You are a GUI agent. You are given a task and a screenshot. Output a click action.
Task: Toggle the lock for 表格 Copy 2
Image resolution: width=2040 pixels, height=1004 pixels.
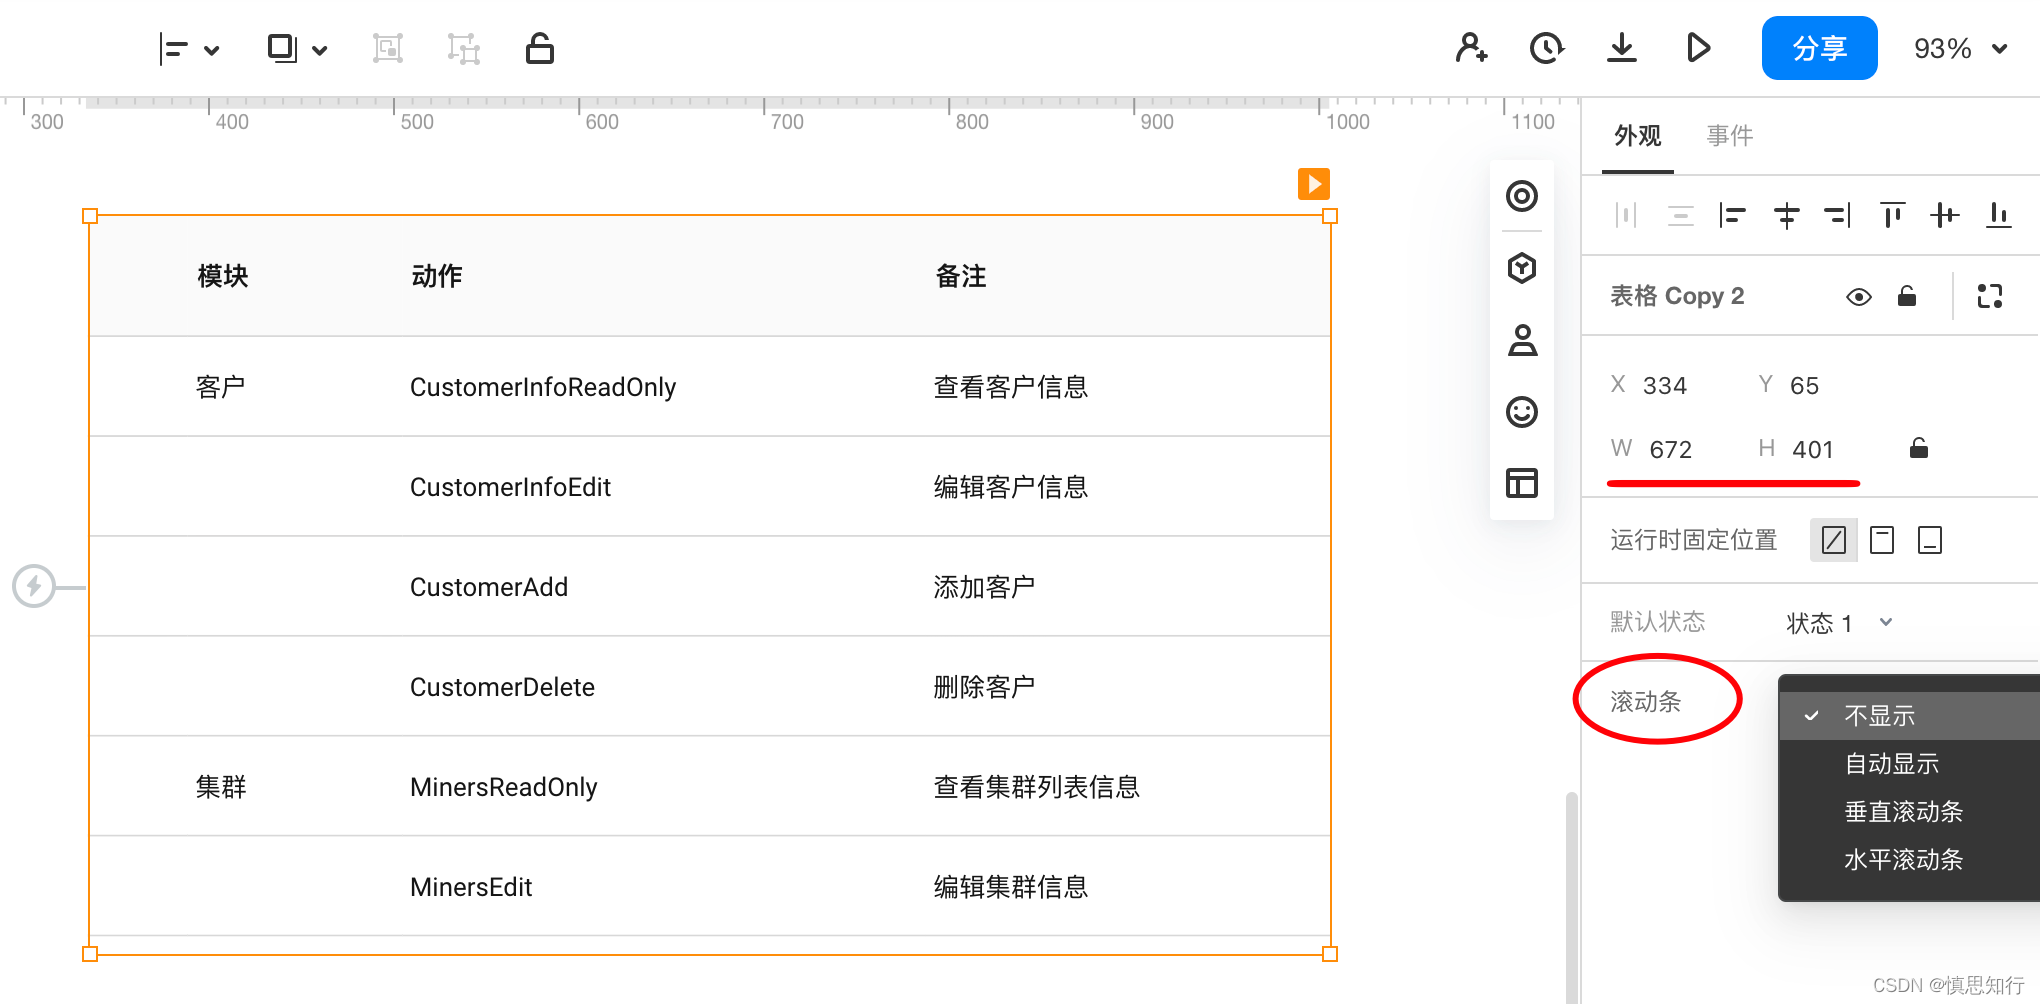pyautogui.click(x=1907, y=296)
